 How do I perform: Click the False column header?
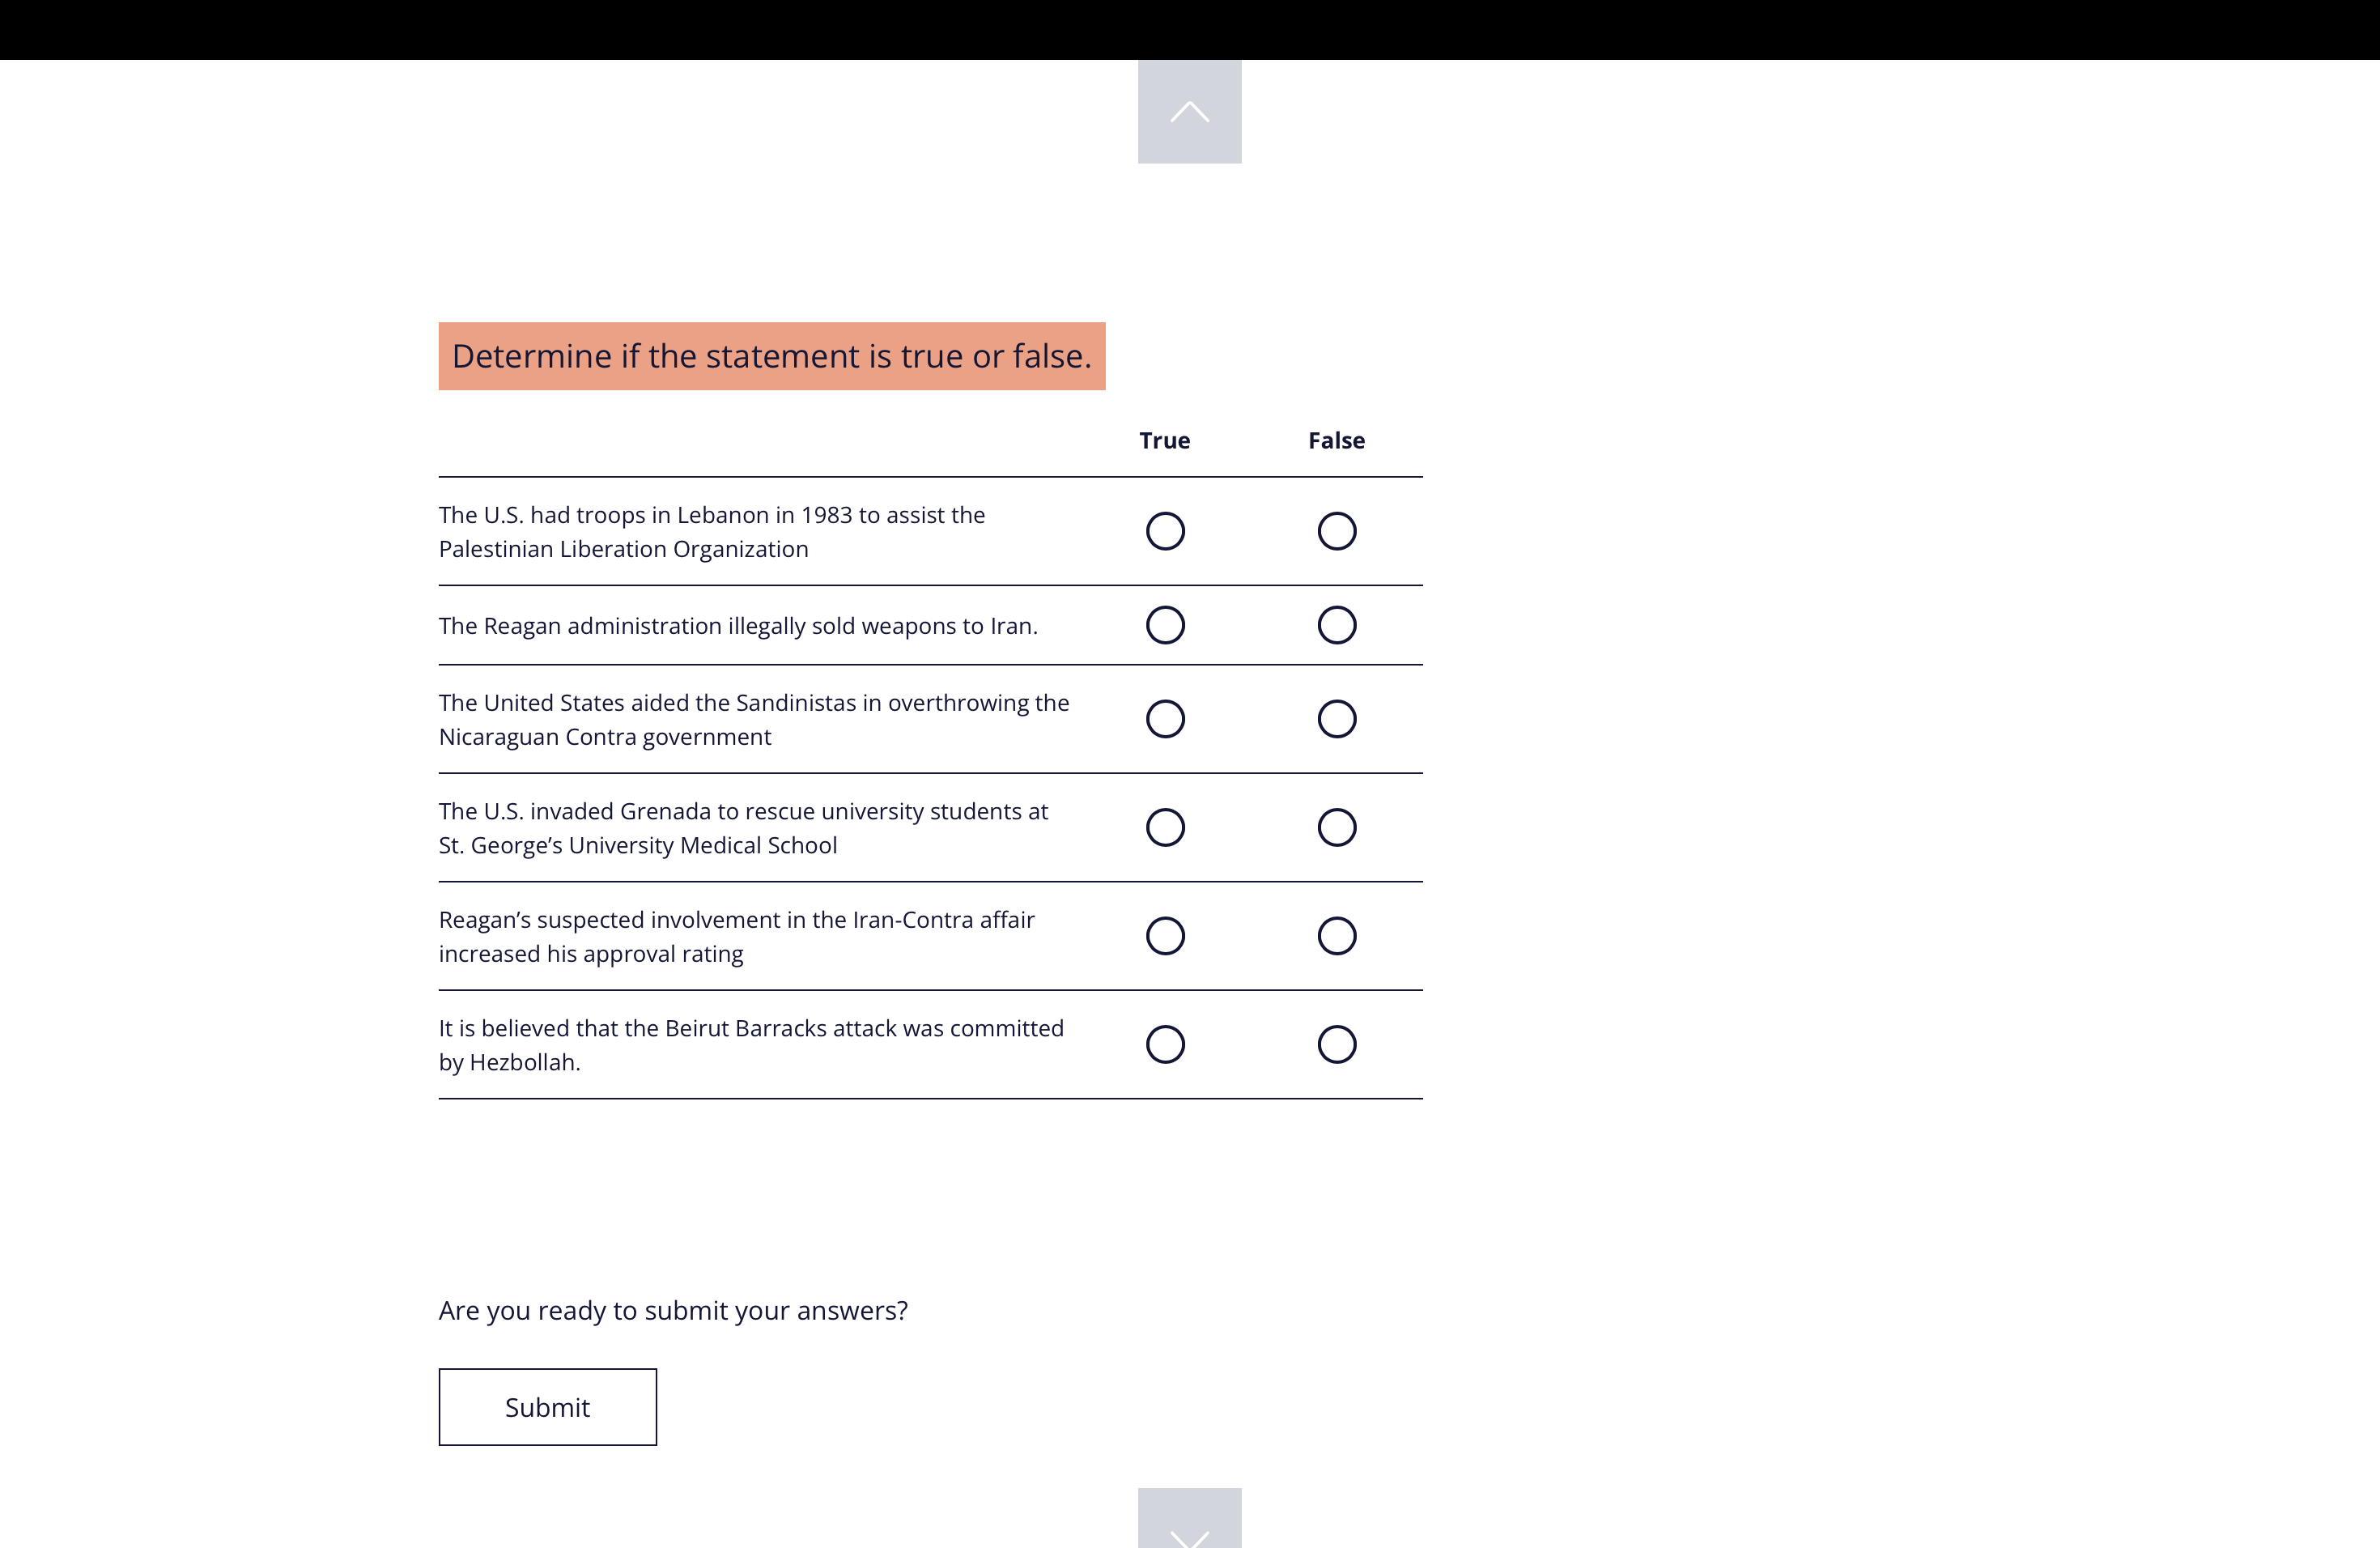point(1336,441)
